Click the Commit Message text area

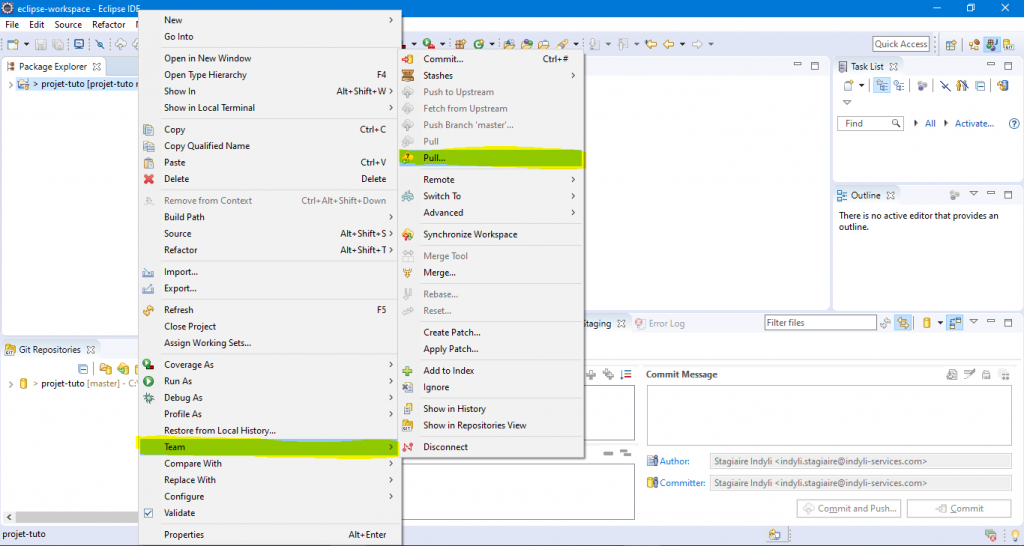(x=829, y=415)
